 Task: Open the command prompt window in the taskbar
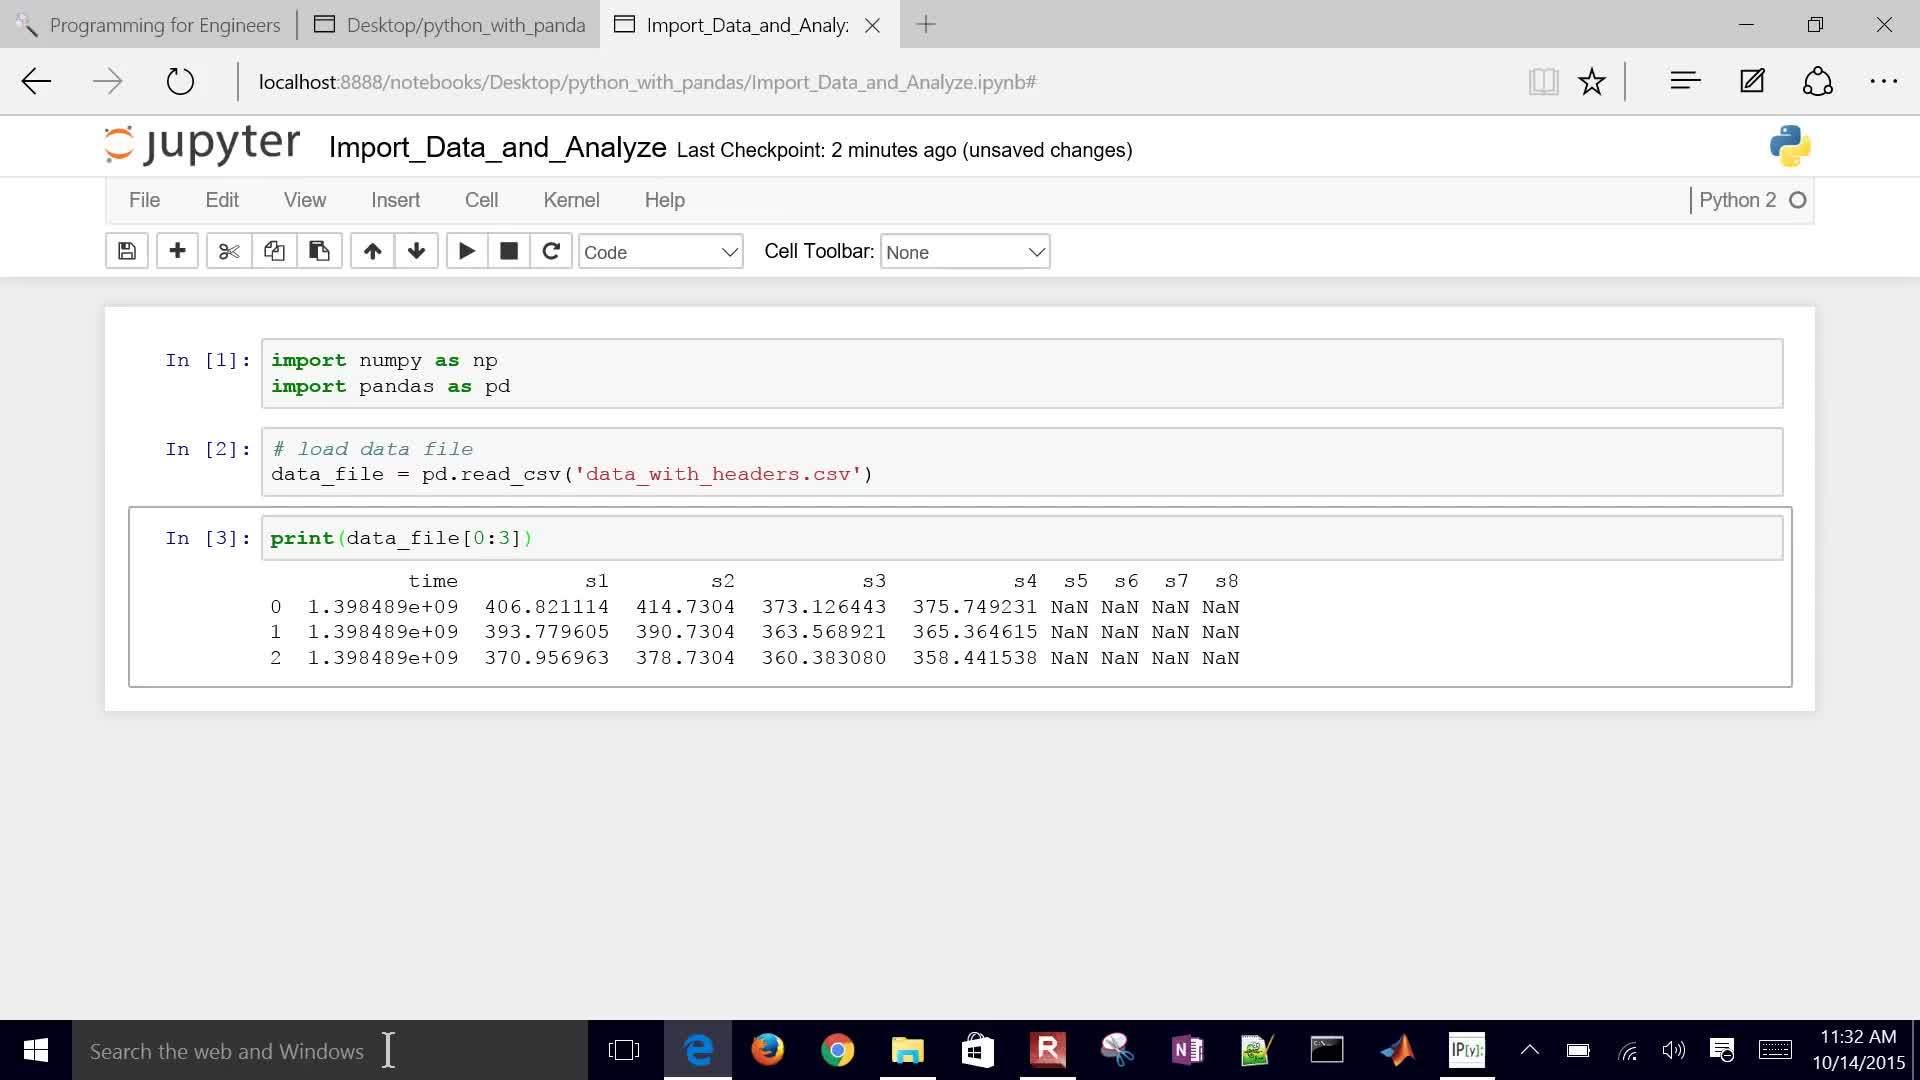click(1327, 1050)
